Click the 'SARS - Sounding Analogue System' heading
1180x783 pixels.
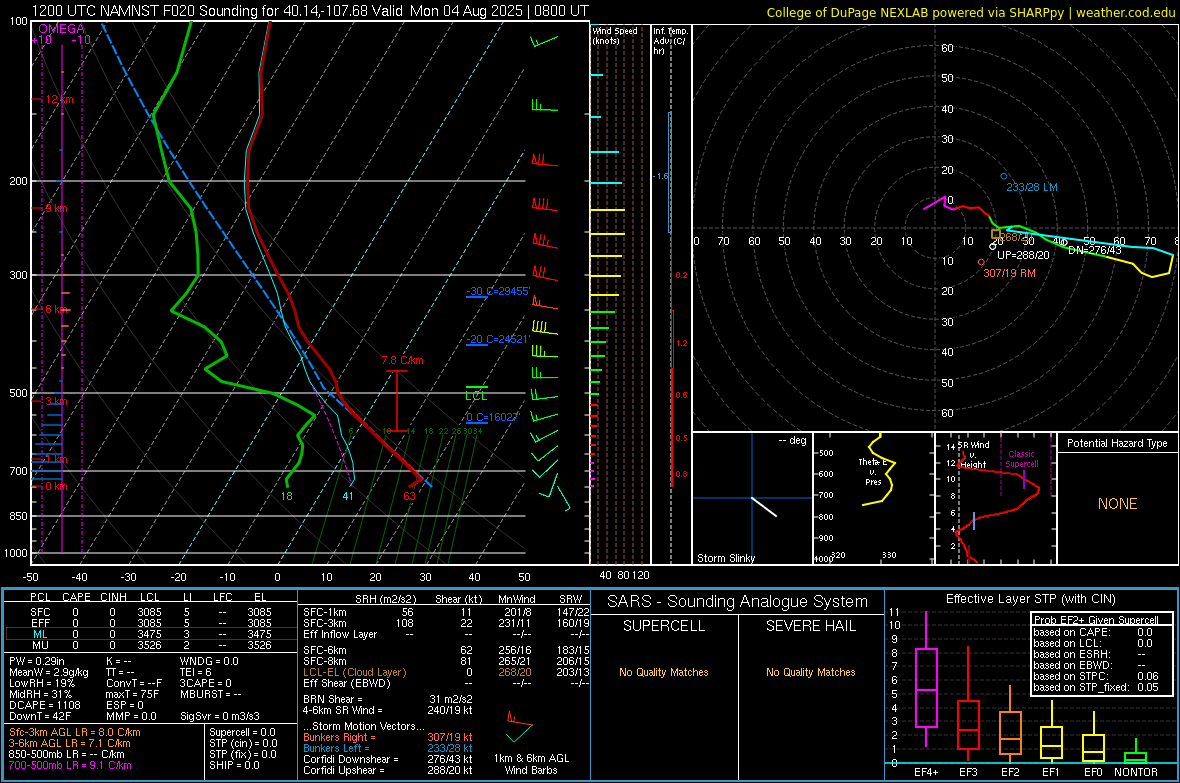[738, 602]
